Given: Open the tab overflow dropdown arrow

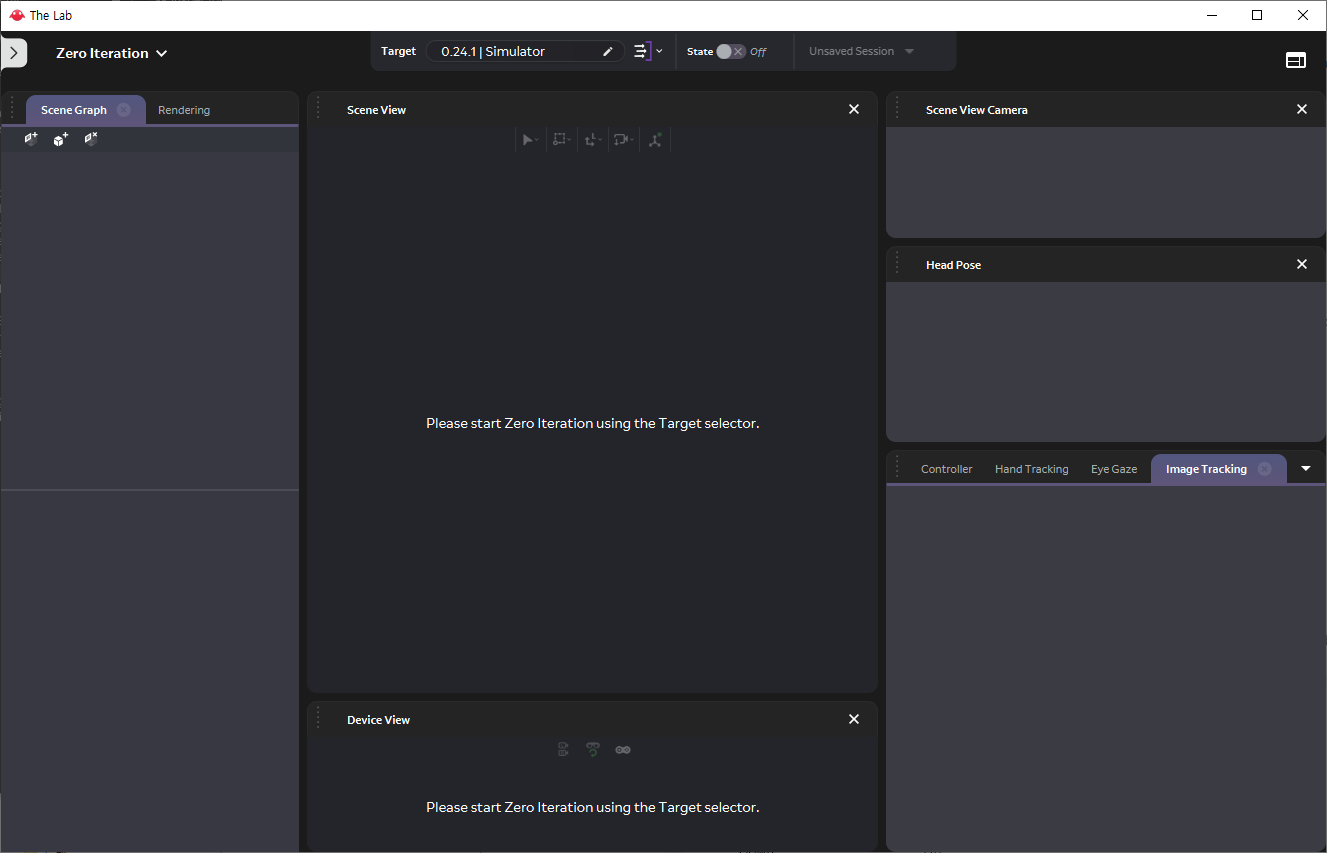Looking at the screenshot, I should click(1306, 468).
